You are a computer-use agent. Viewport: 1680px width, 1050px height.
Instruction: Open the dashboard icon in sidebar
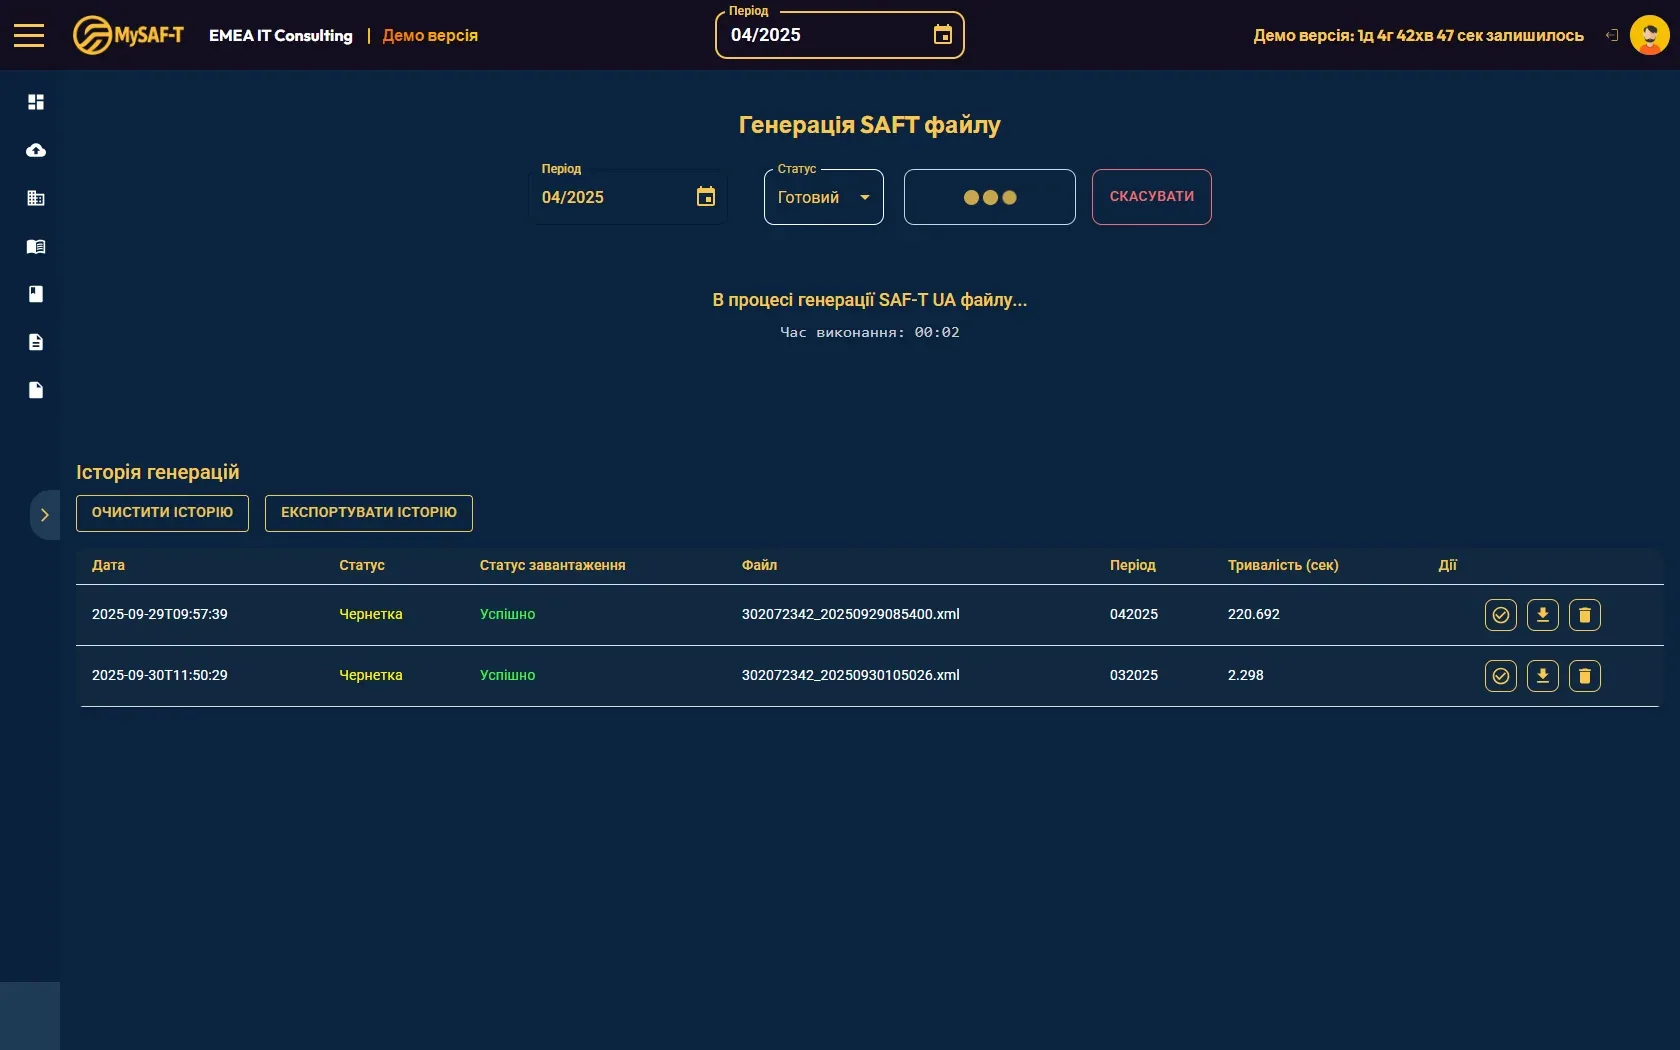click(x=36, y=102)
